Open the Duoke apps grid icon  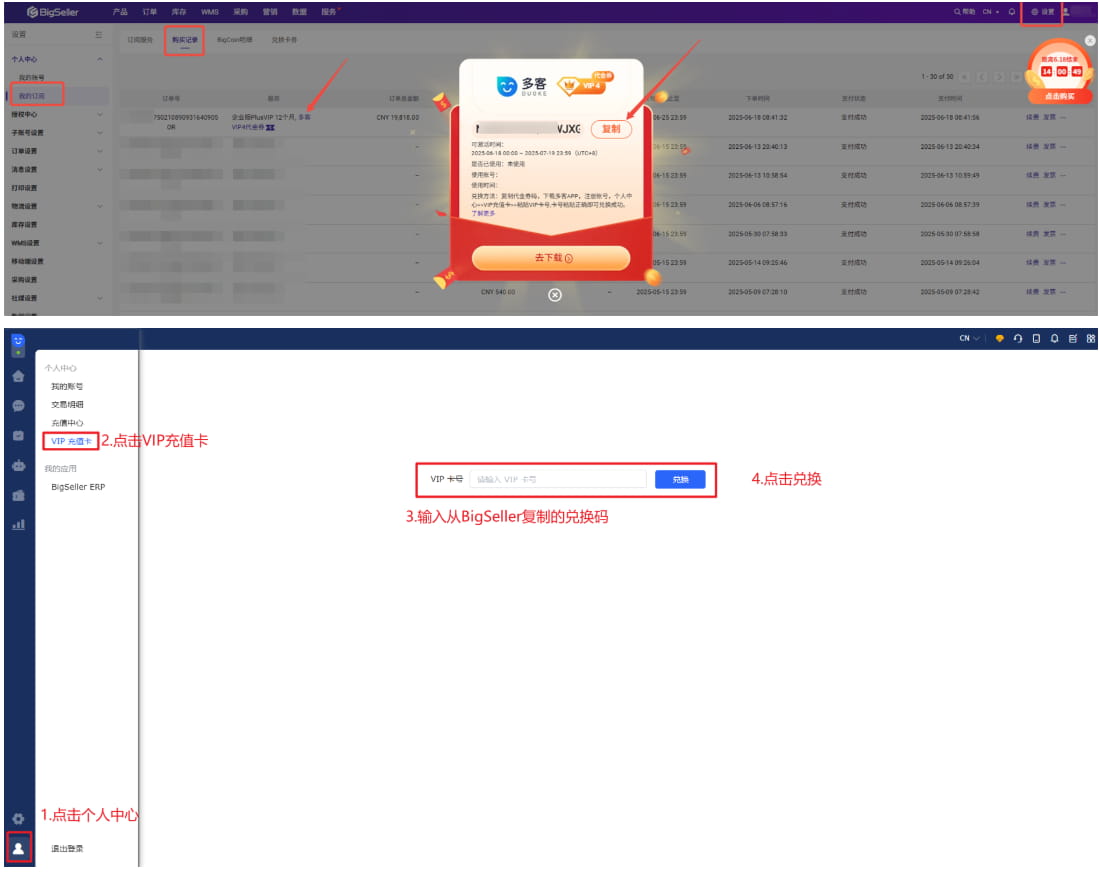(x=1091, y=338)
